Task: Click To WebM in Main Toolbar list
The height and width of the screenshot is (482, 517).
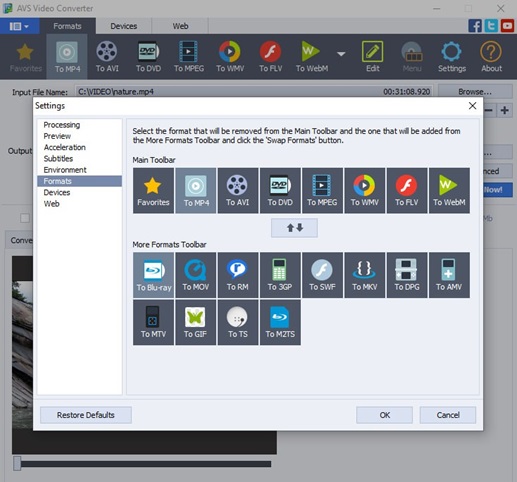Action: pos(449,190)
